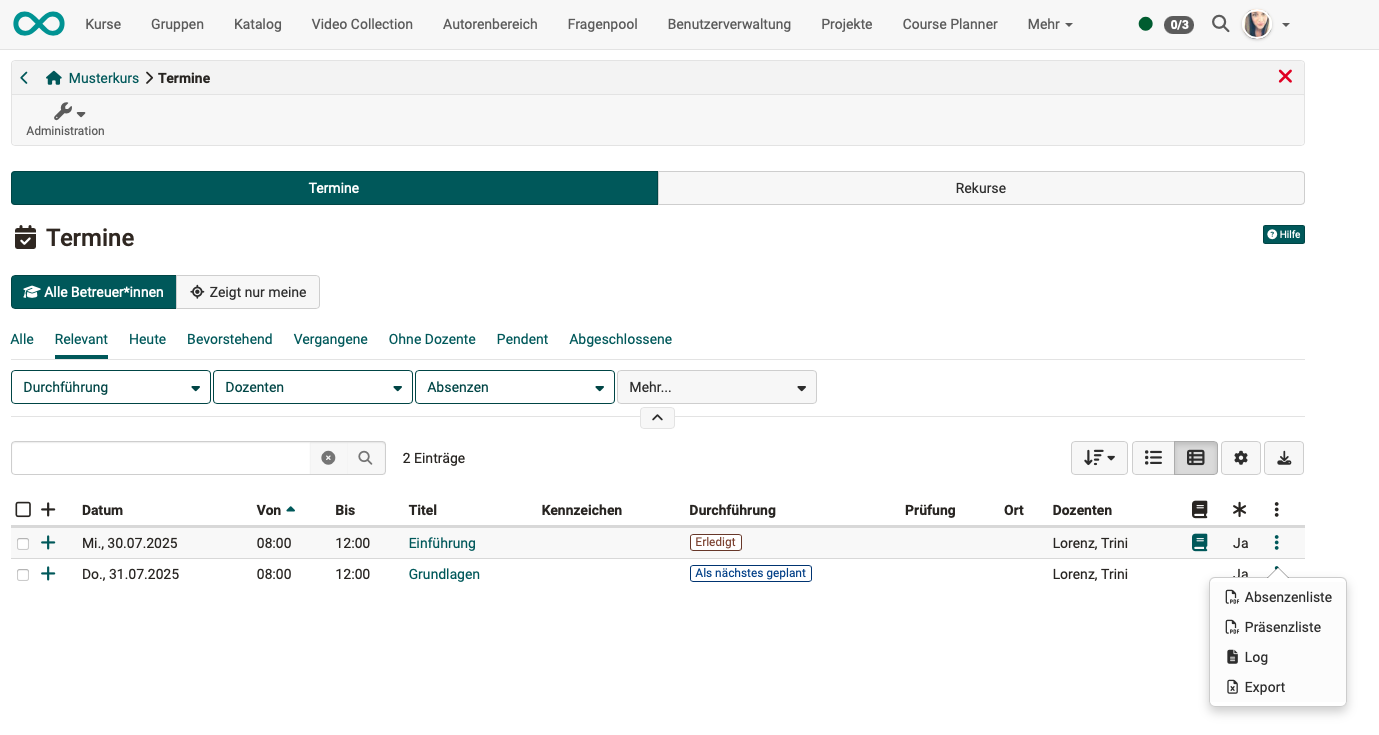
Task: Click the Hilfe button
Action: pyautogui.click(x=1283, y=233)
